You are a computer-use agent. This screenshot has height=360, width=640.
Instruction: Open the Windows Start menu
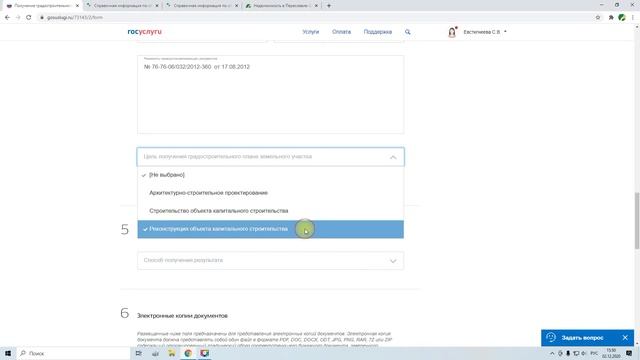(x=8, y=353)
